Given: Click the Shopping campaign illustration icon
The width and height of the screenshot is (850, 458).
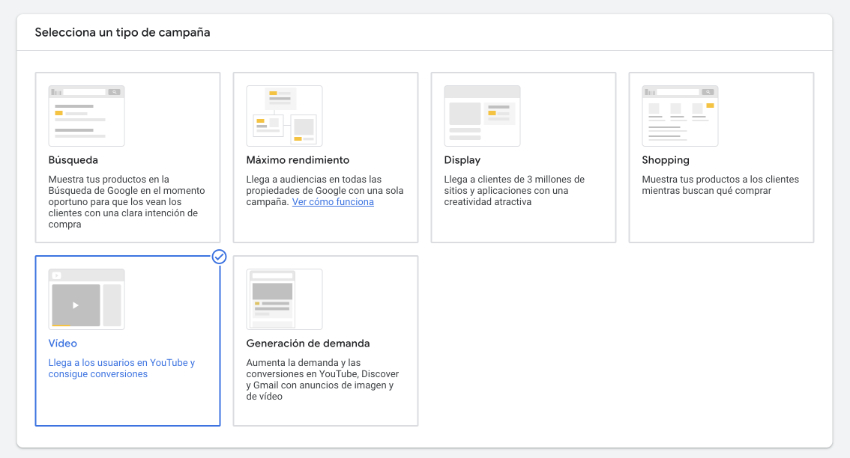Looking at the screenshot, I should point(680,115).
